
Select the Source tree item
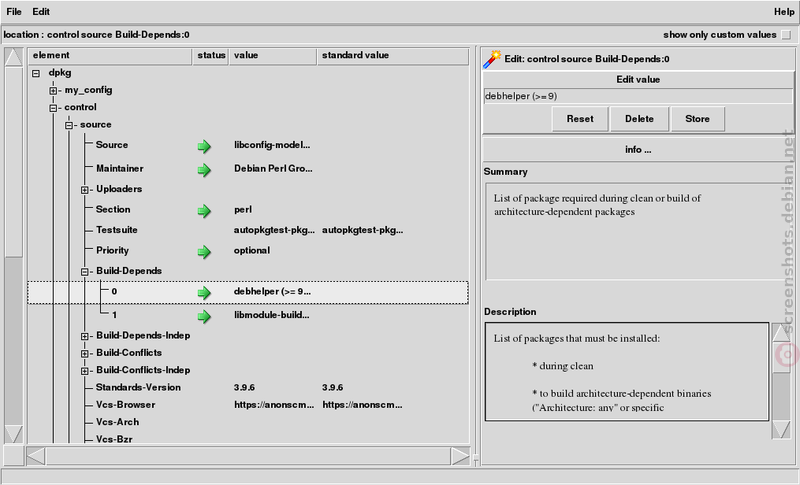(x=112, y=145)
